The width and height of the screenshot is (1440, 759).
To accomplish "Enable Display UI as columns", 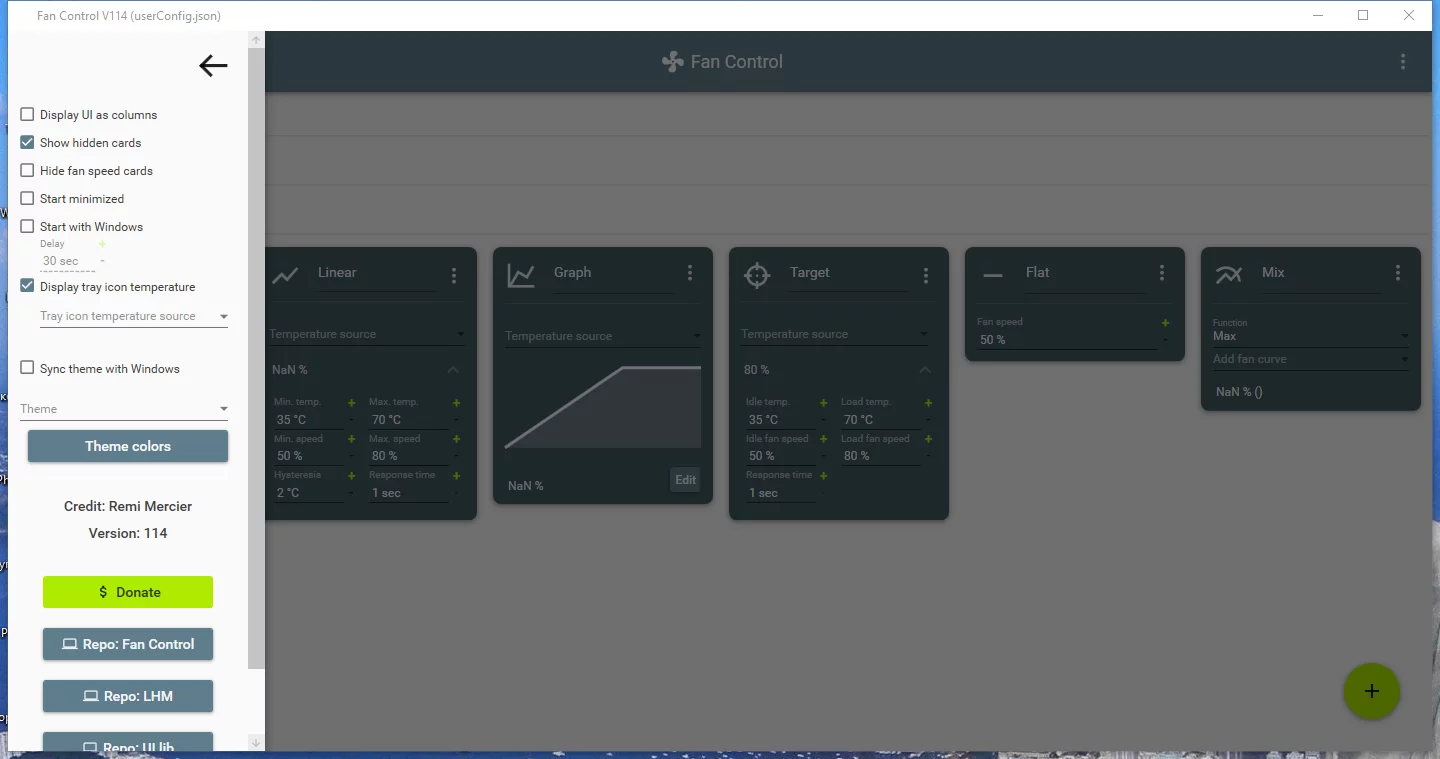I will [x=27, y=115].
